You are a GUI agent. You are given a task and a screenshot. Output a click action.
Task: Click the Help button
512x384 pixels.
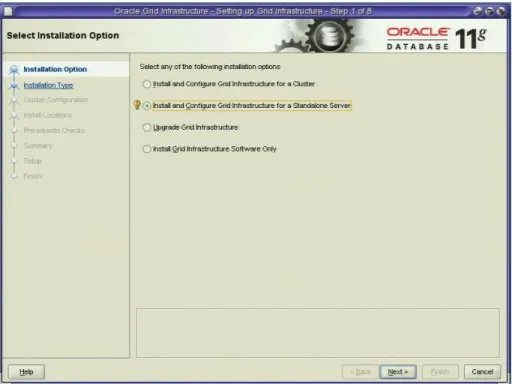click(26, 372)
